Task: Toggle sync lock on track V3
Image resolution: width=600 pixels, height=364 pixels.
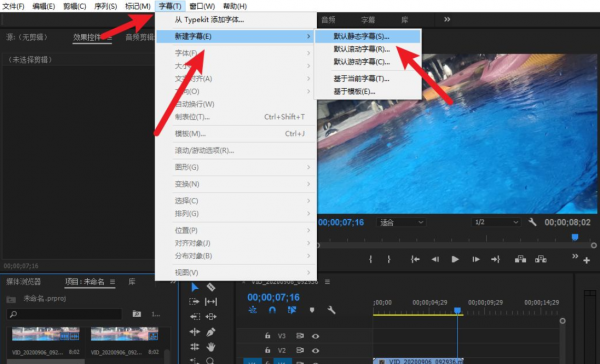Action: (300, 336)
